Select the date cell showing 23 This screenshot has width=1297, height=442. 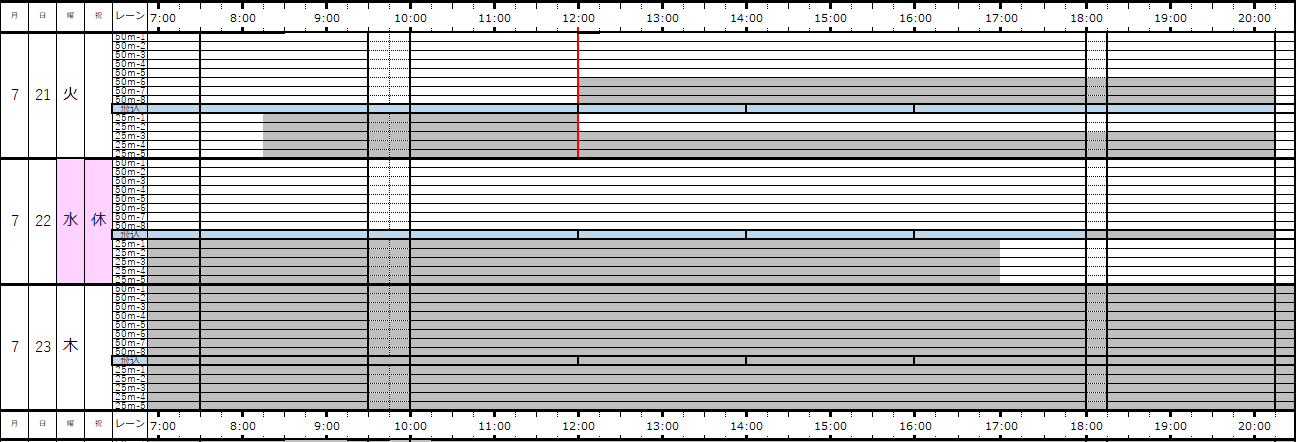[x=42, y=347]
